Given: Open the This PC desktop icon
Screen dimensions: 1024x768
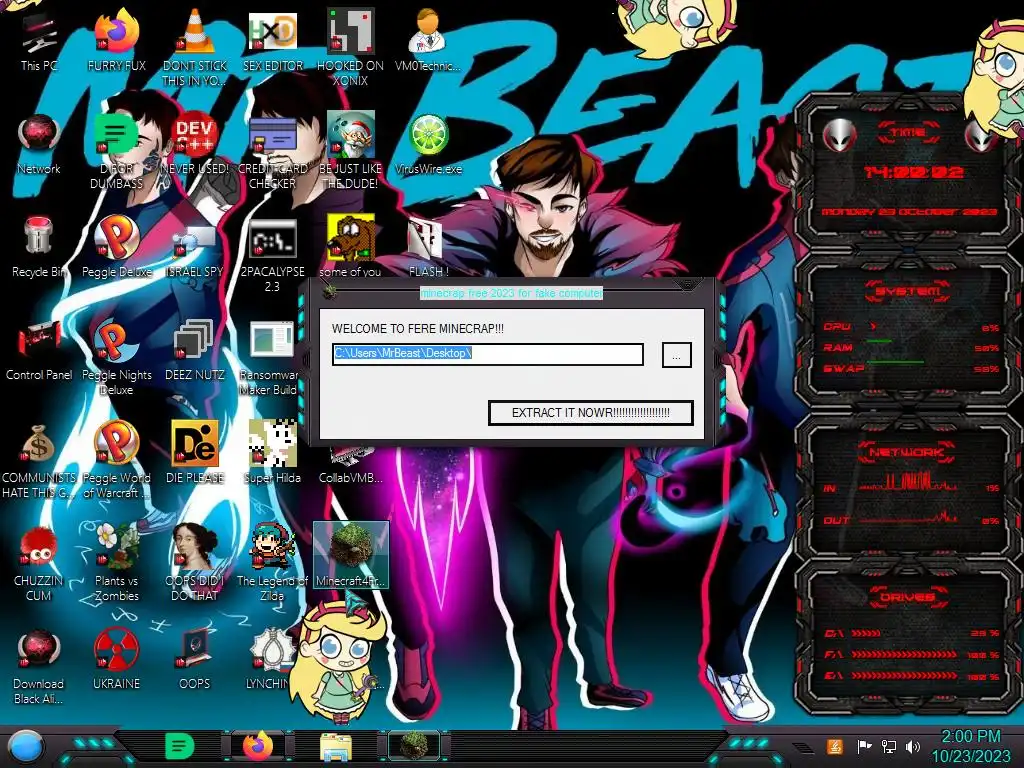Looking at the screenshot, I should pyautogui.click(x=39, y=40).
